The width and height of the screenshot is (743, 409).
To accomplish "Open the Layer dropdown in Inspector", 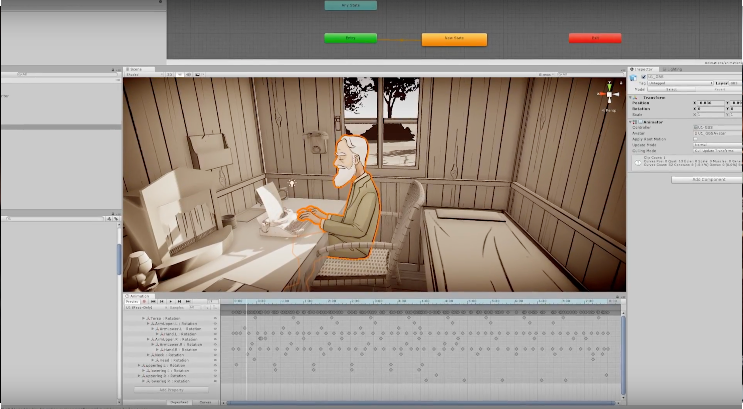I will 735,83.
